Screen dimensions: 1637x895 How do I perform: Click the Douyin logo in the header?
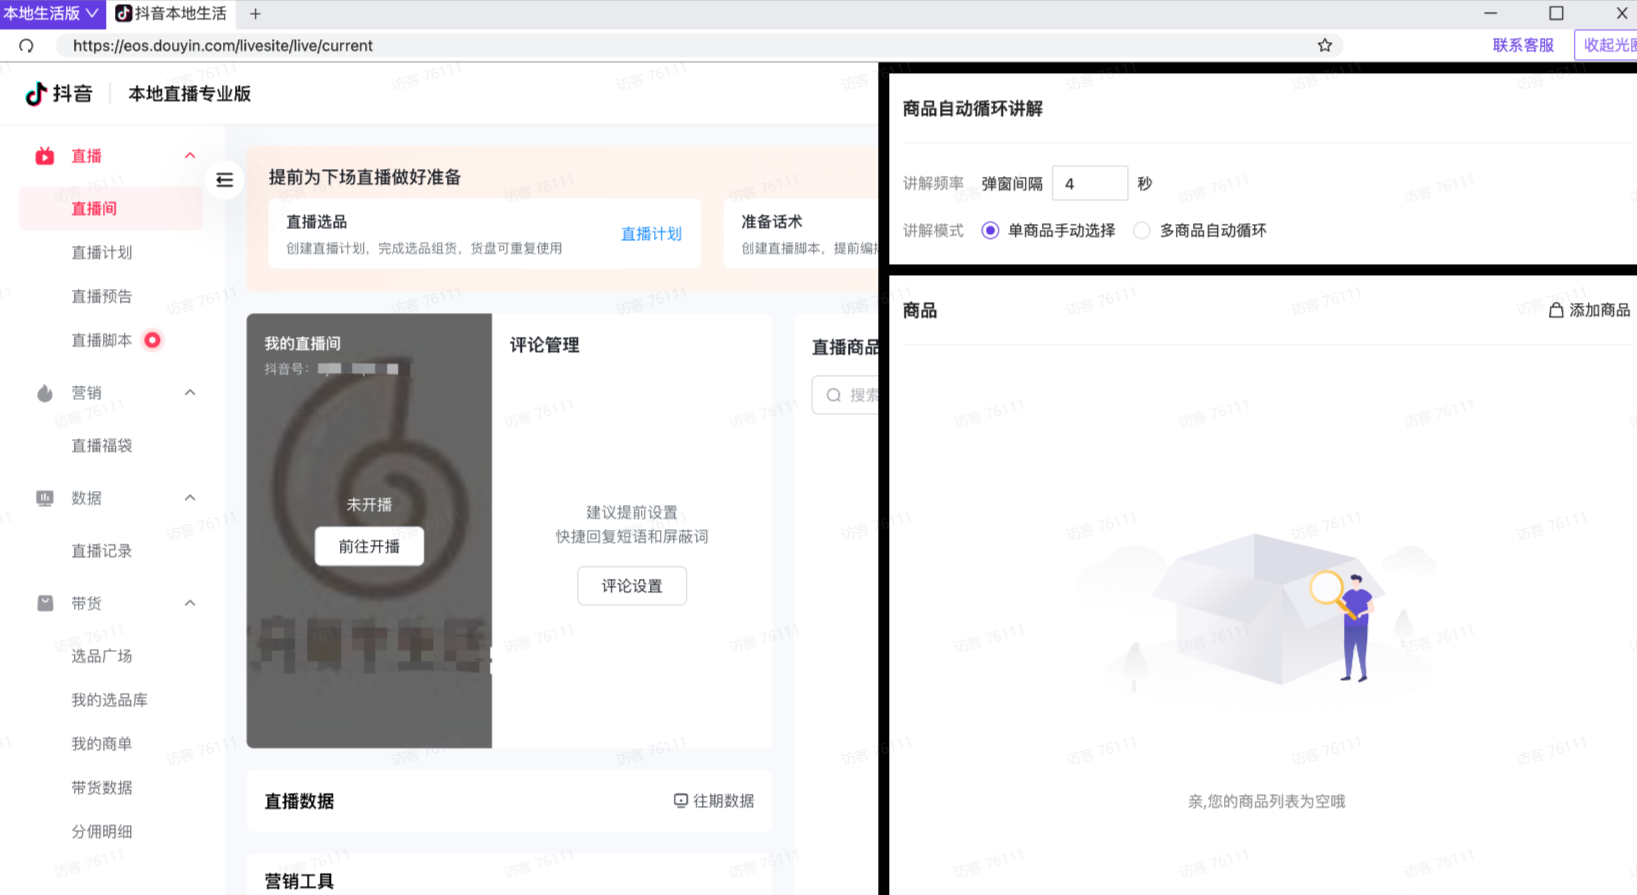click(x=58, y=94)
